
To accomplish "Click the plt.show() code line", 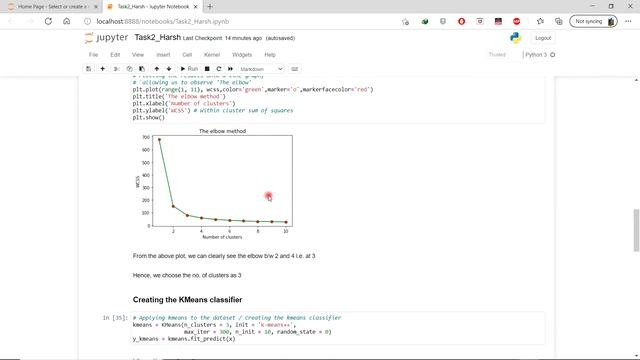I will [x=149, y=118].
